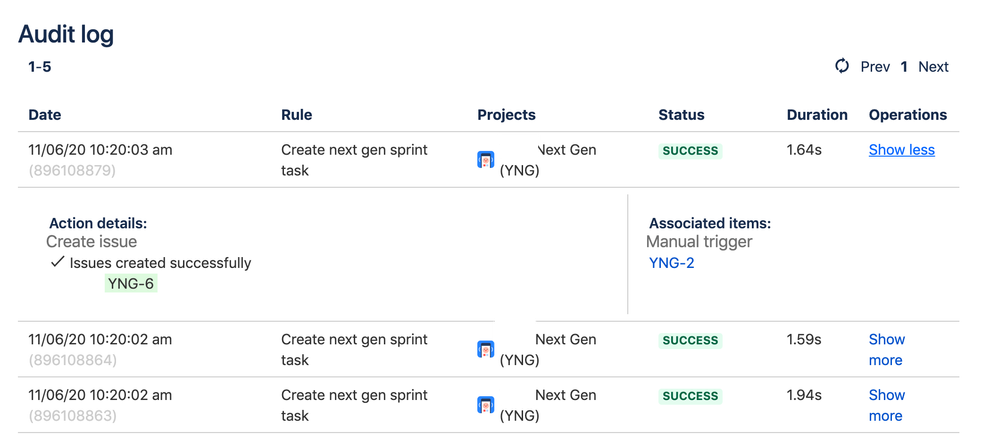Click the SUCCESS status badge in the third row
The width and height of the screenshot is (999, 434).
click(x=690, y=396)
